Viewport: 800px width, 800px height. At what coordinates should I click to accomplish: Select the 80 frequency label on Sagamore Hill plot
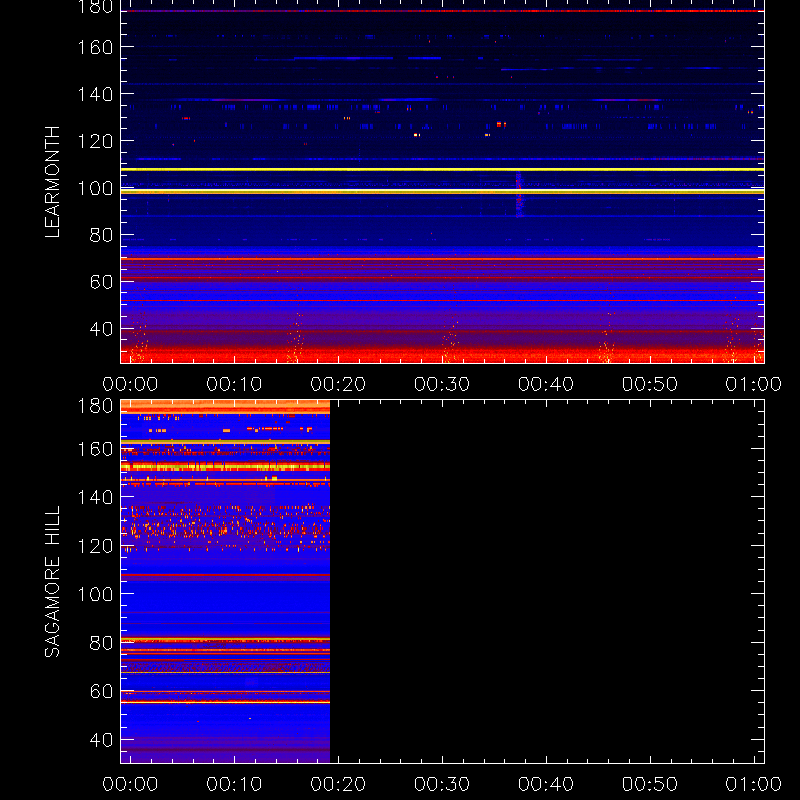click(x=101, y=643)
